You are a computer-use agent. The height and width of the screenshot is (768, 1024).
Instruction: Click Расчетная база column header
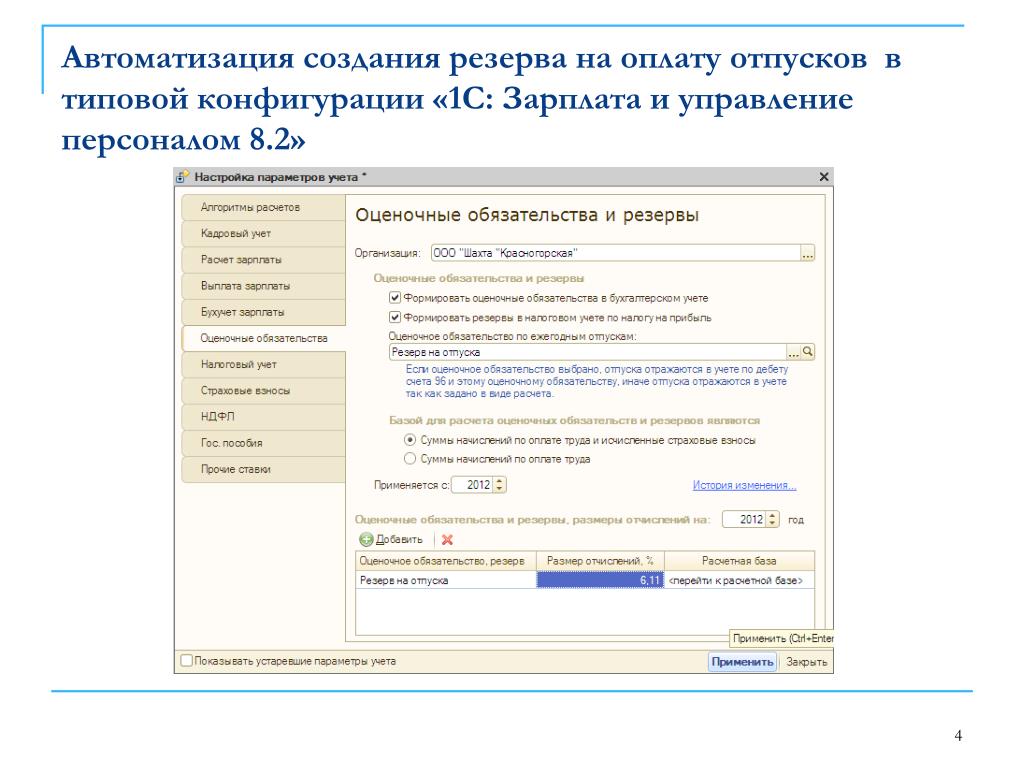point(739,561)
